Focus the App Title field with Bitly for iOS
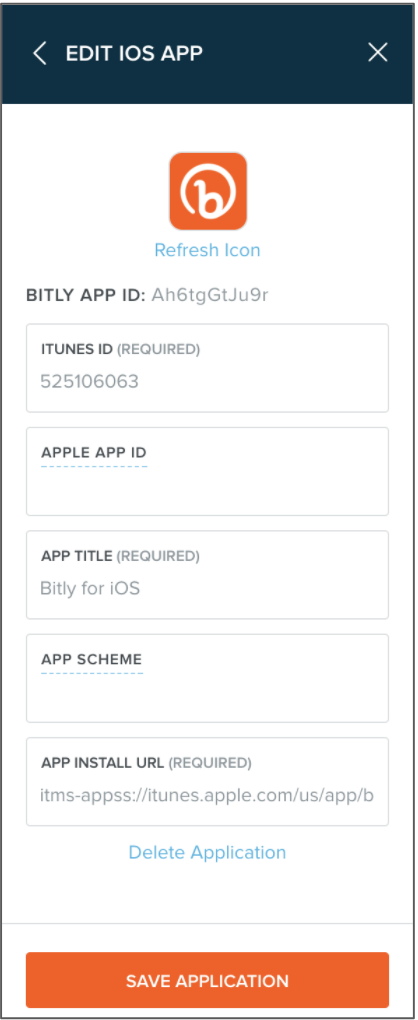Image resolution: width=418 pixels, height=1020 pixels. [x=207, y=575]
